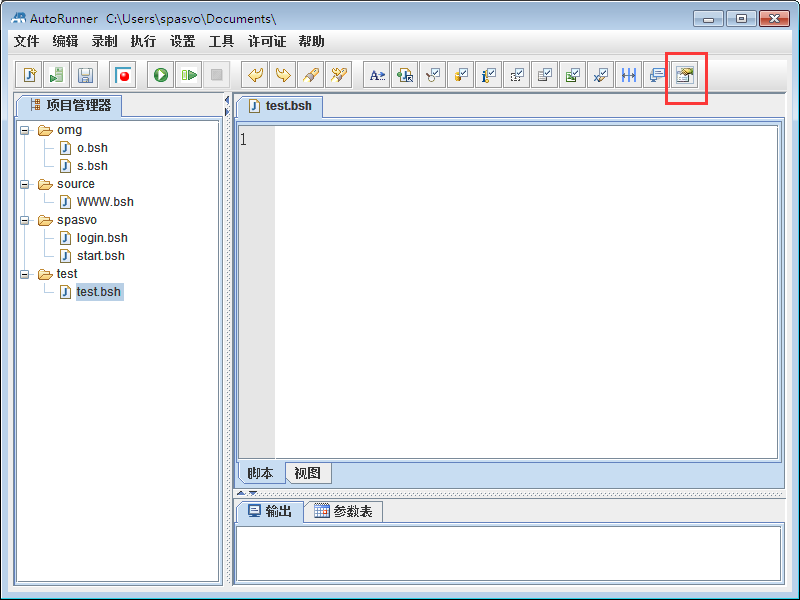Click the gray stop square icon
The image size is (800, 600).
(x=217, y=76)
